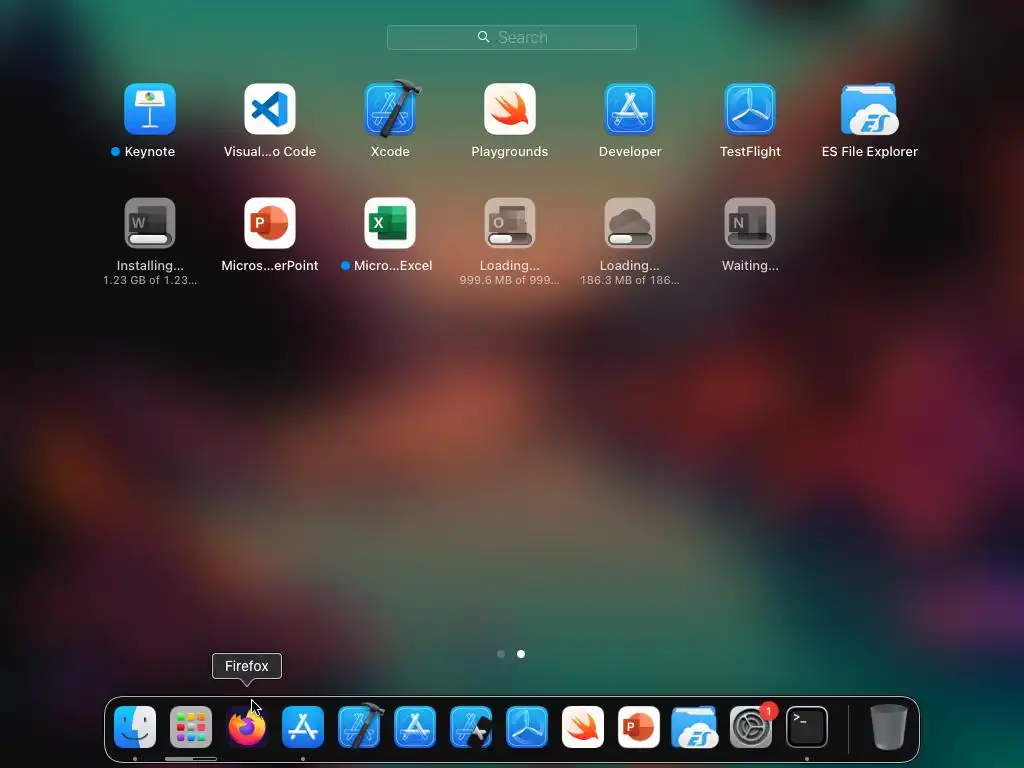Viewport: 1024px width, 768px height.
Task: Open the App Store from the Dock
Action: coord(303,727)
